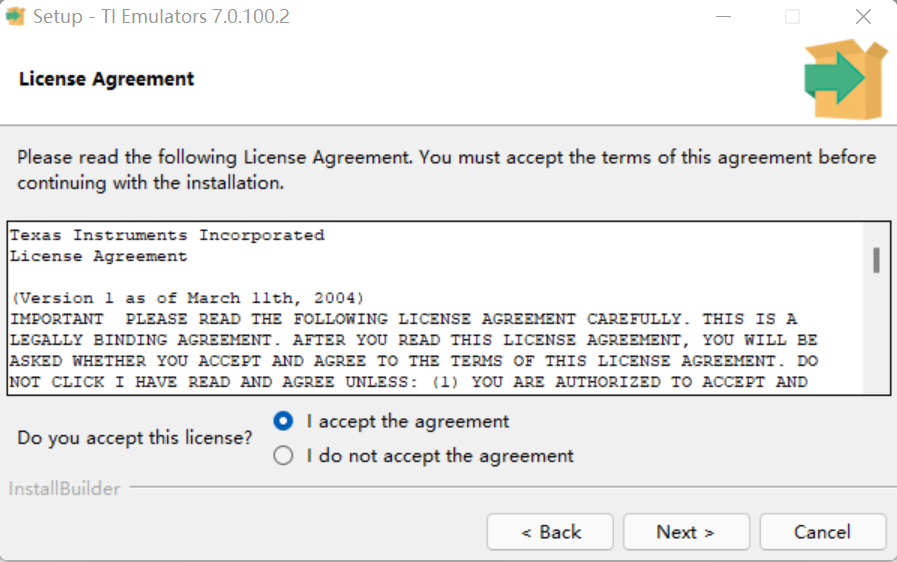
Task: Minimize the setup window
Action: coord(724,17)
